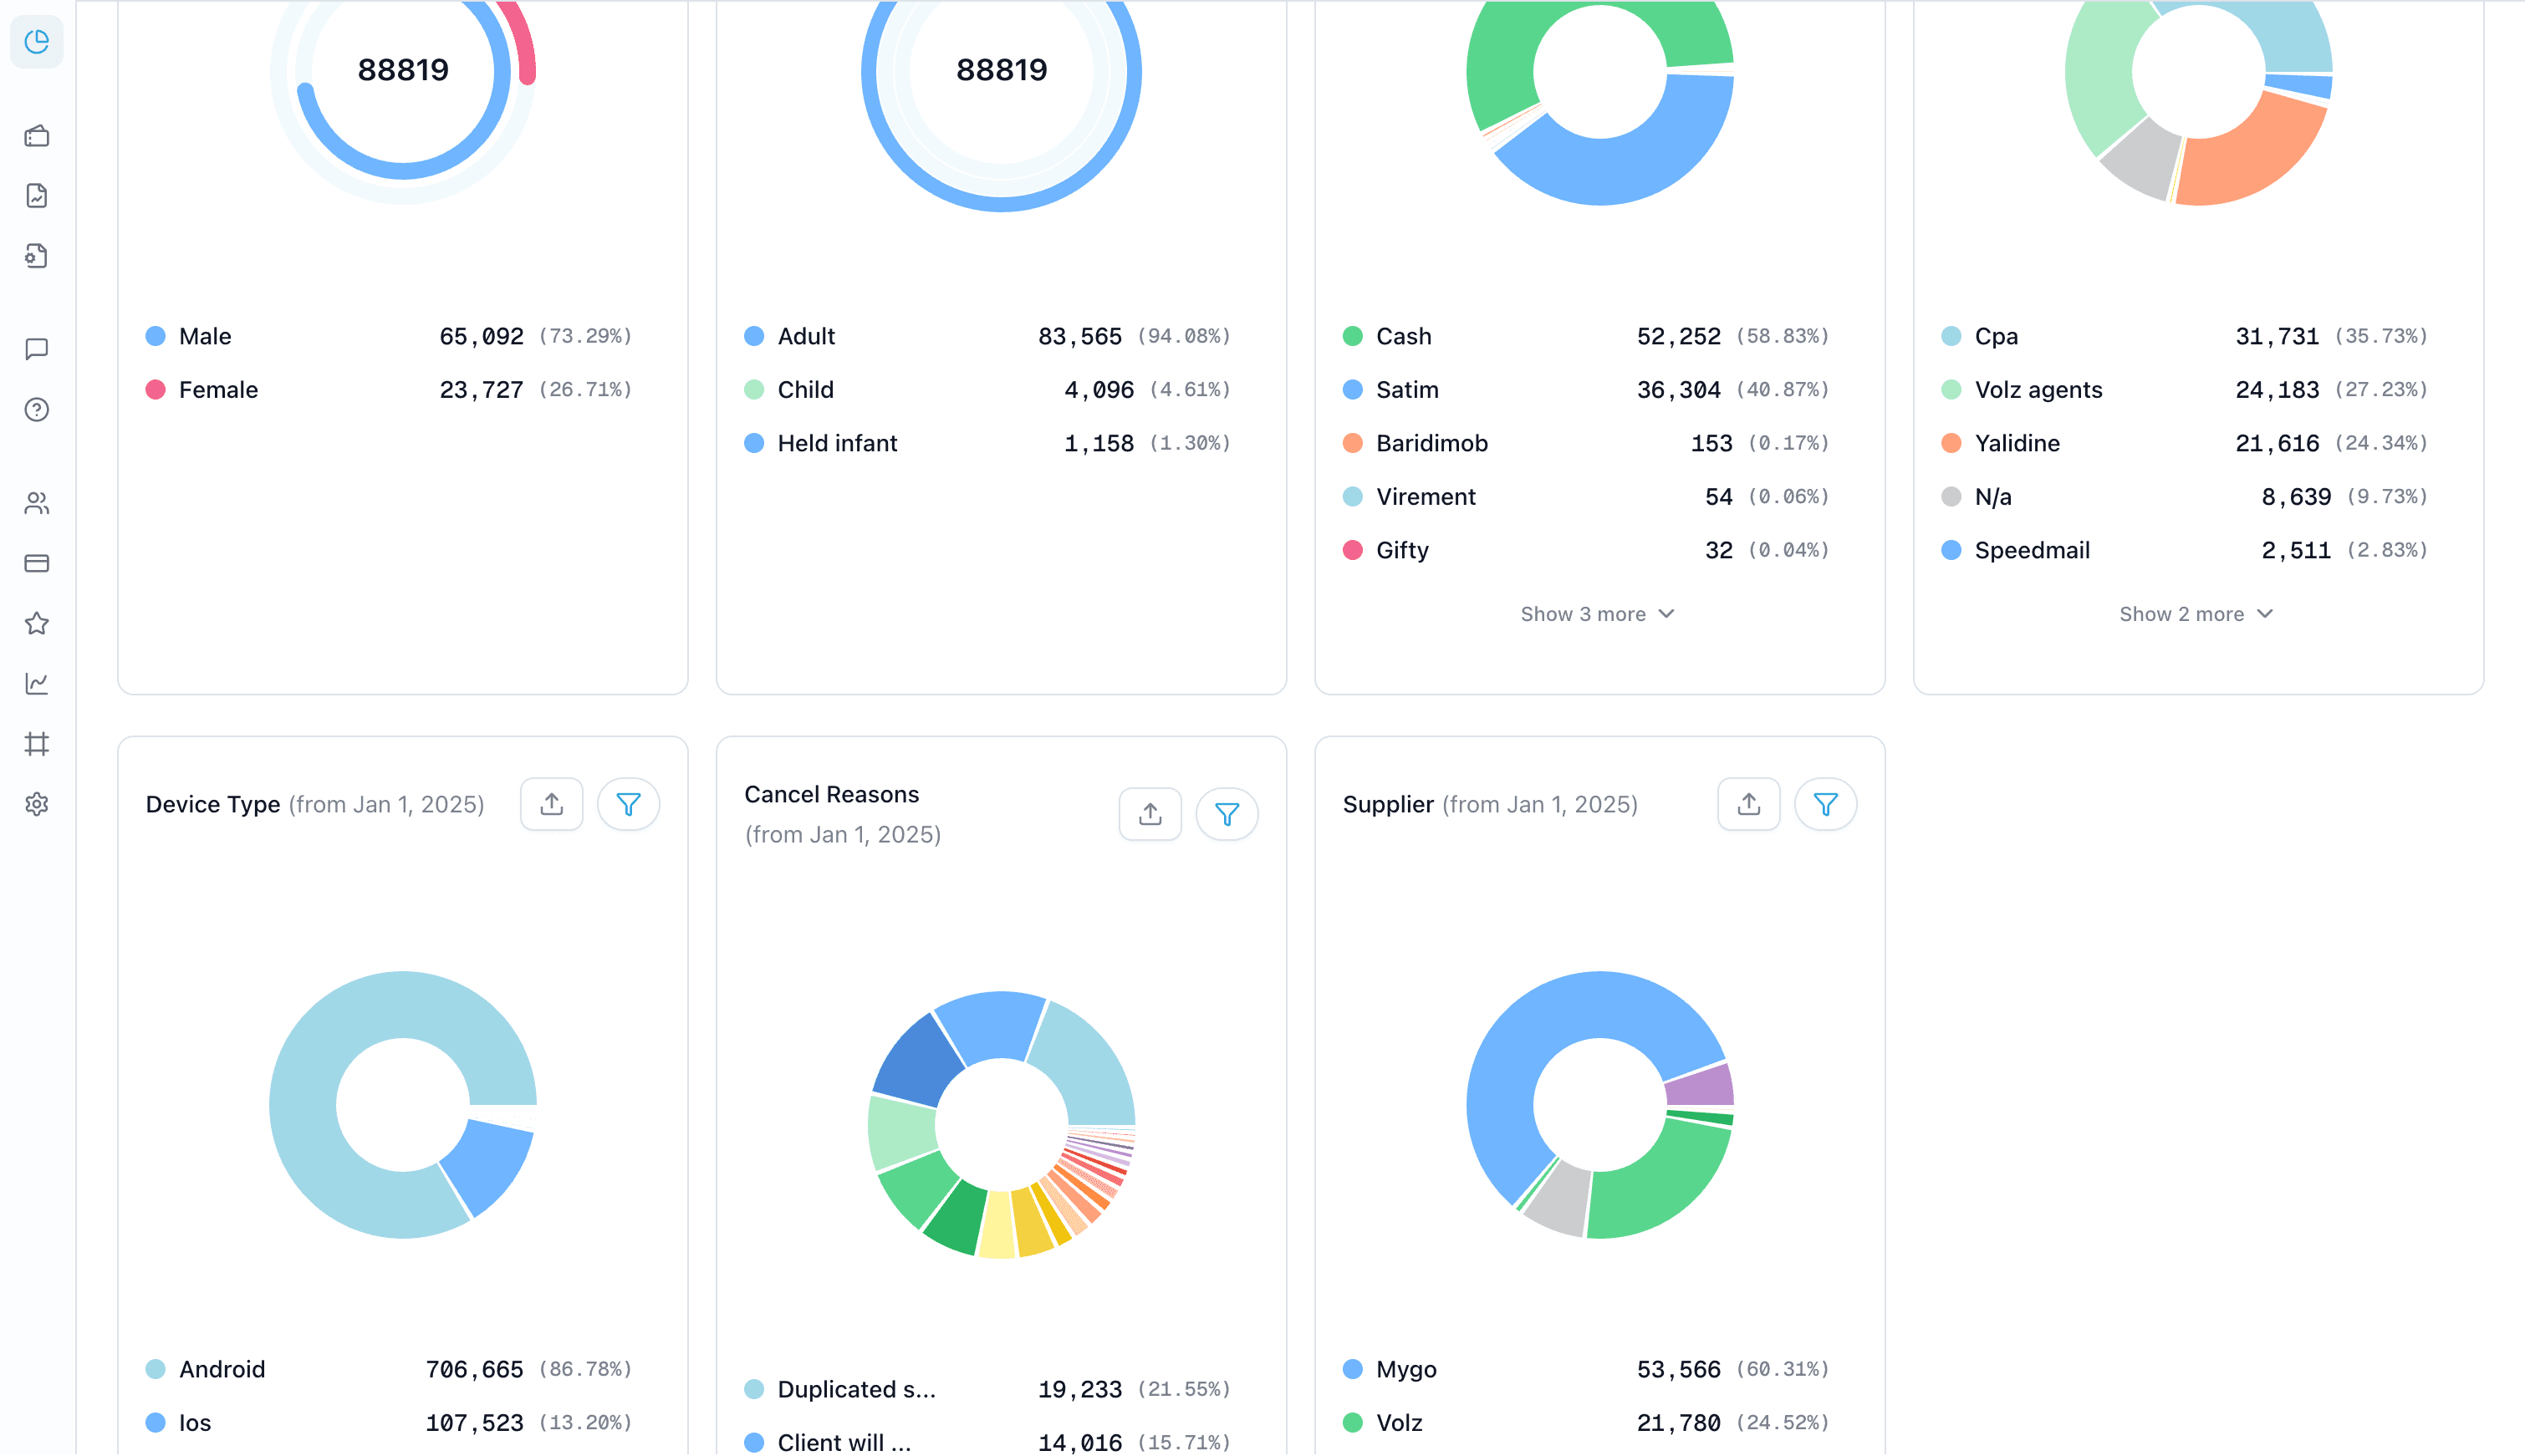The image size is (2525, 1456).
Task: Export the Device Type chart
Action: point(552,804)
